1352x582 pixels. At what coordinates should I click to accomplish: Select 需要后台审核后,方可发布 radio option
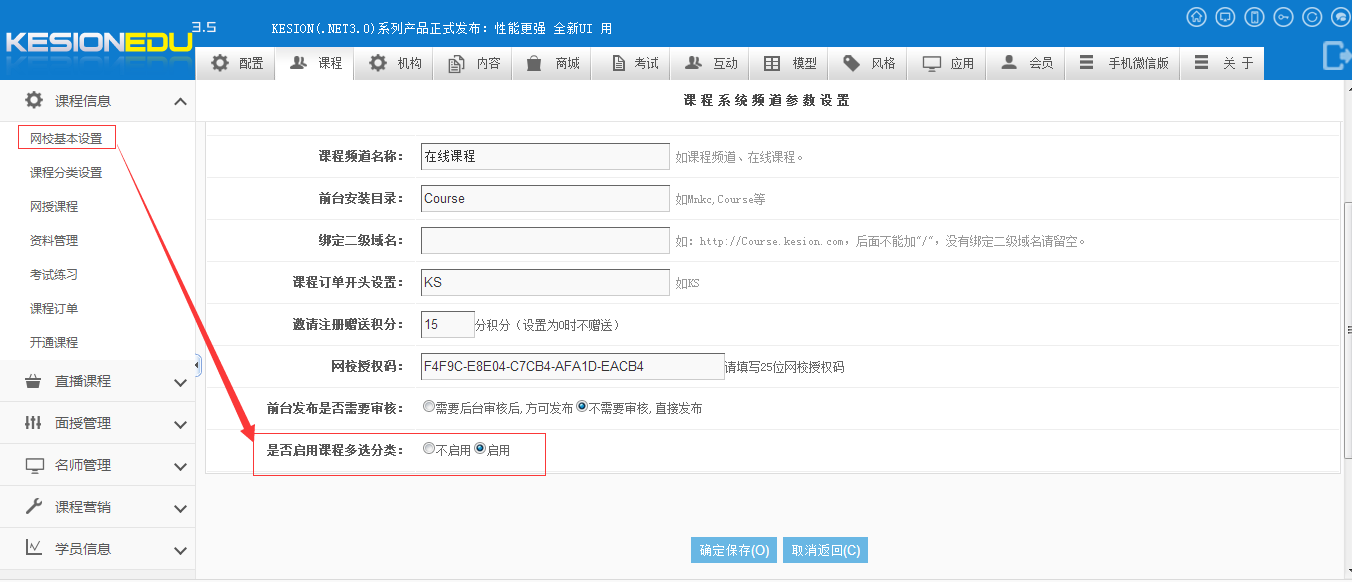[x=429, y=407]
